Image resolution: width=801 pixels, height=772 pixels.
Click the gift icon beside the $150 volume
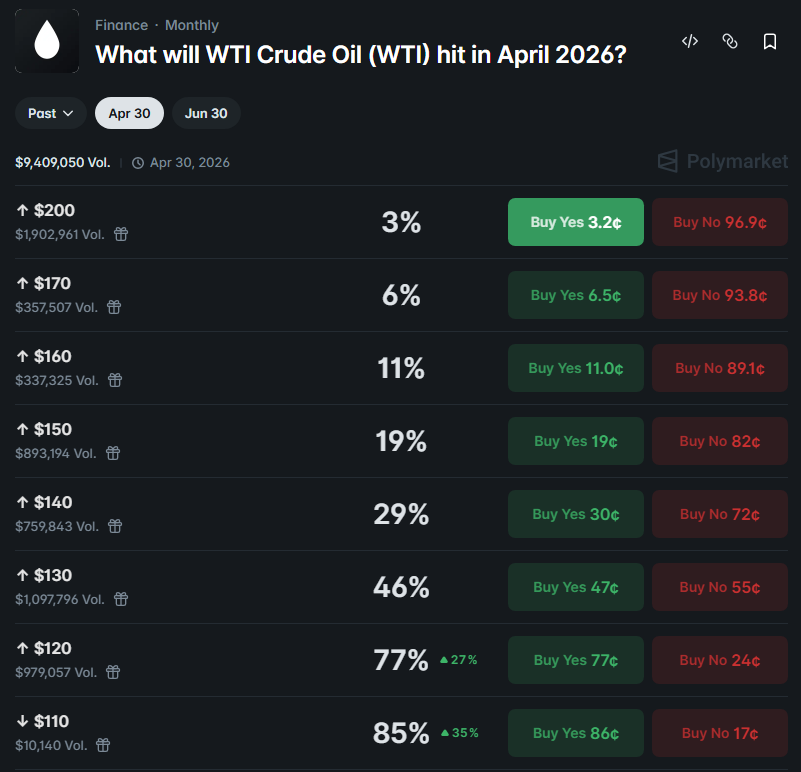click(113, 453)
